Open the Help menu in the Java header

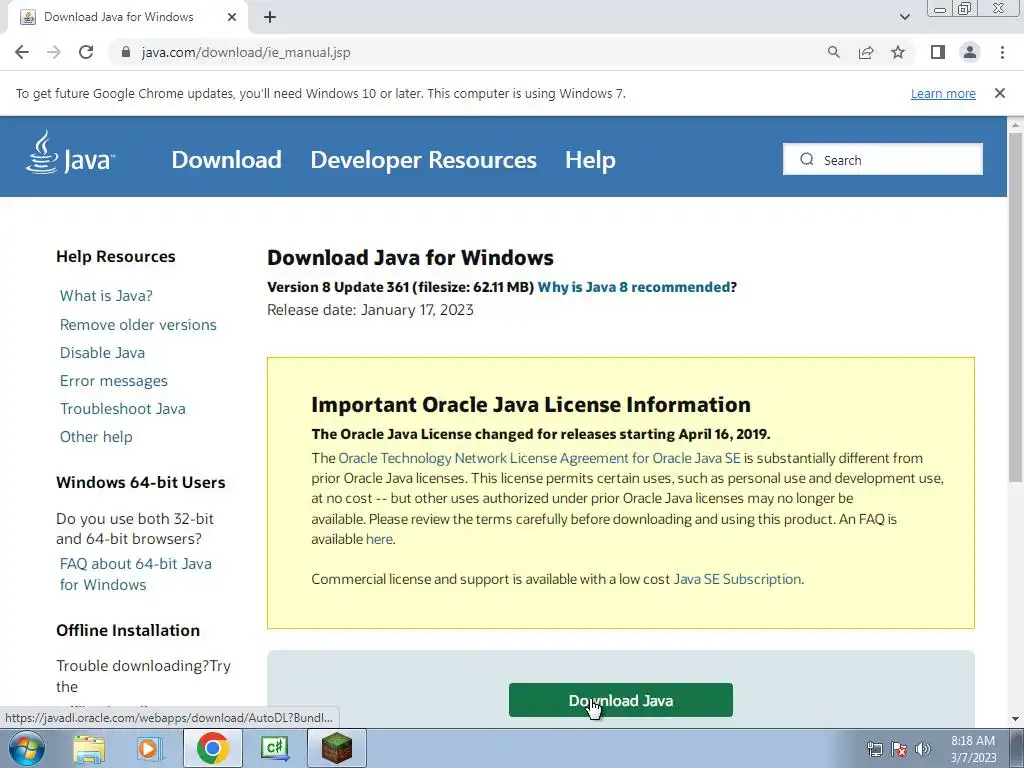point(590,160)
